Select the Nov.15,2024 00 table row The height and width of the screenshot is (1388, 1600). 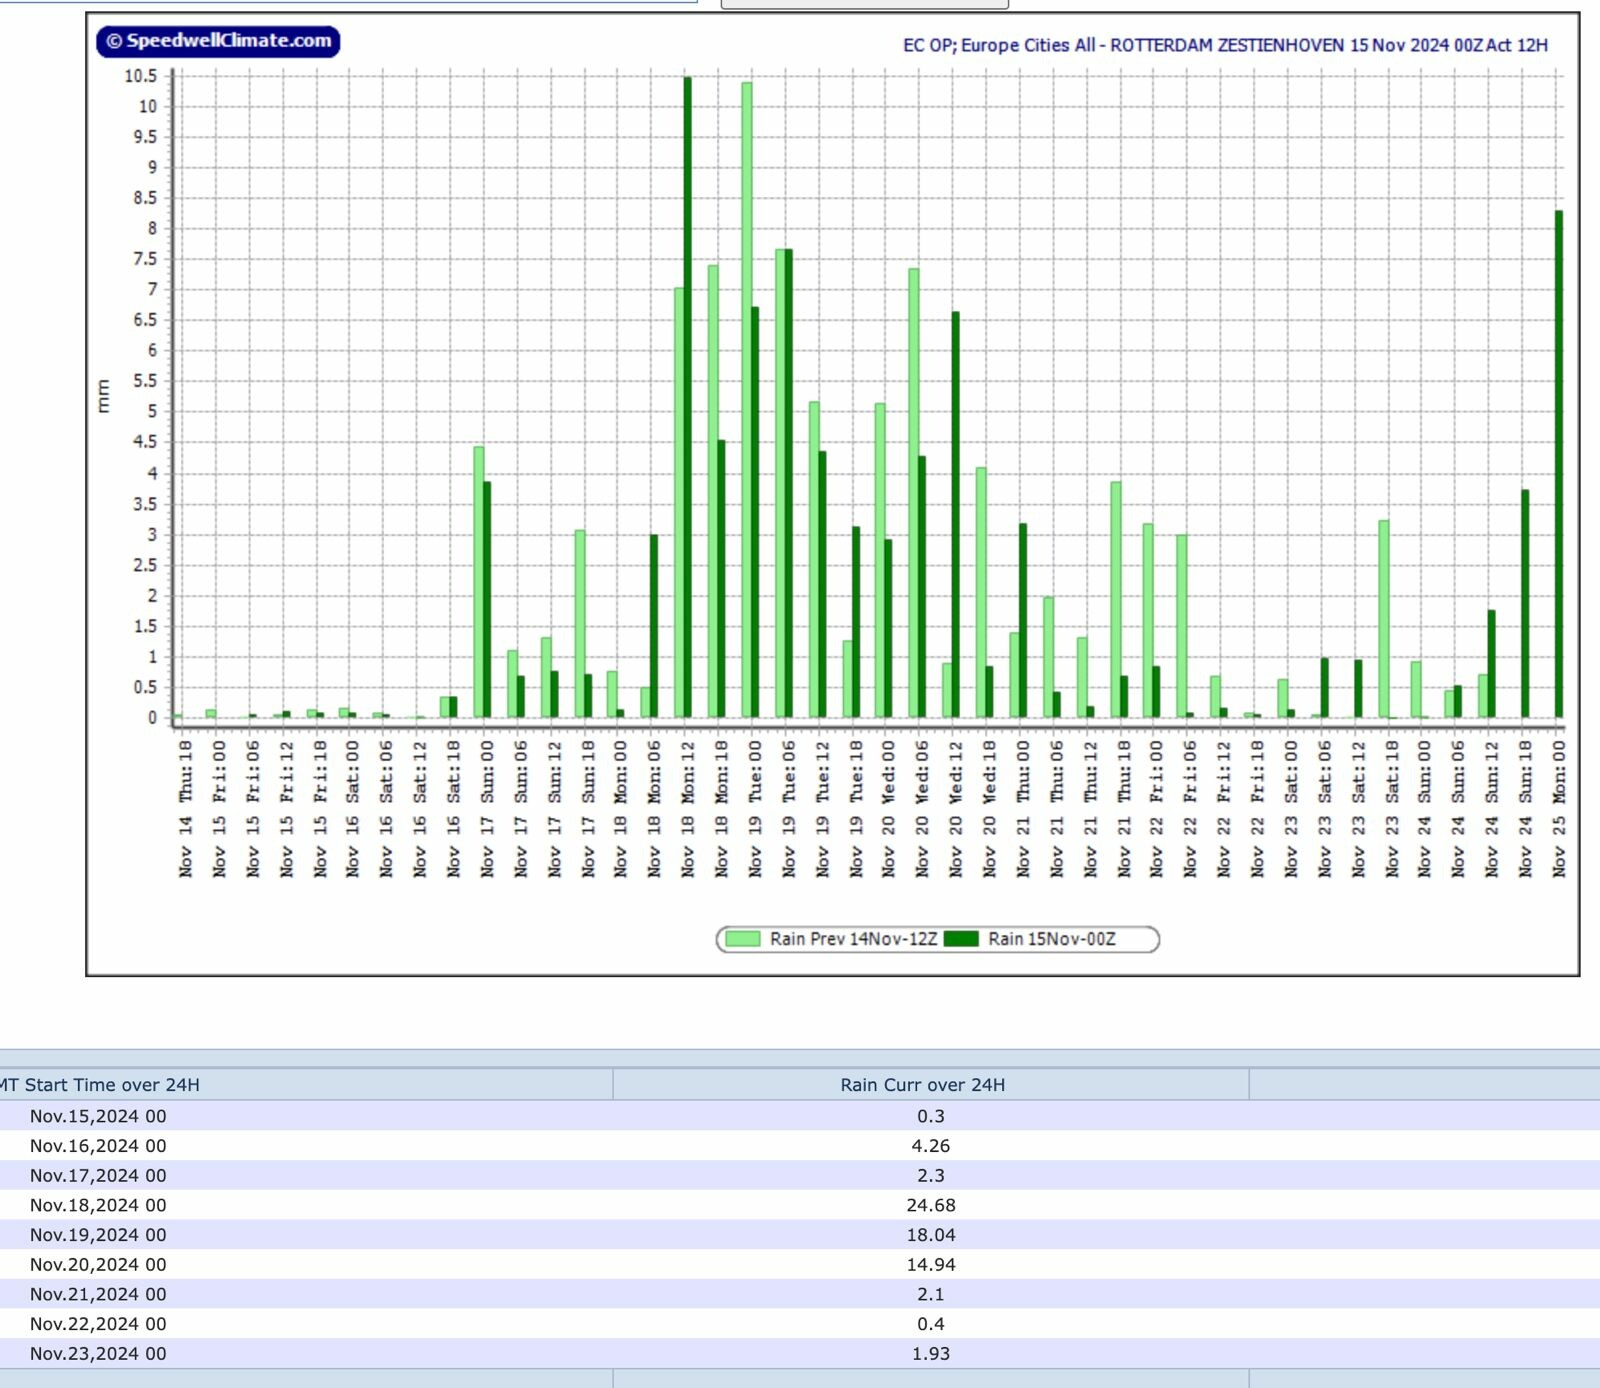pos(800,1116)
